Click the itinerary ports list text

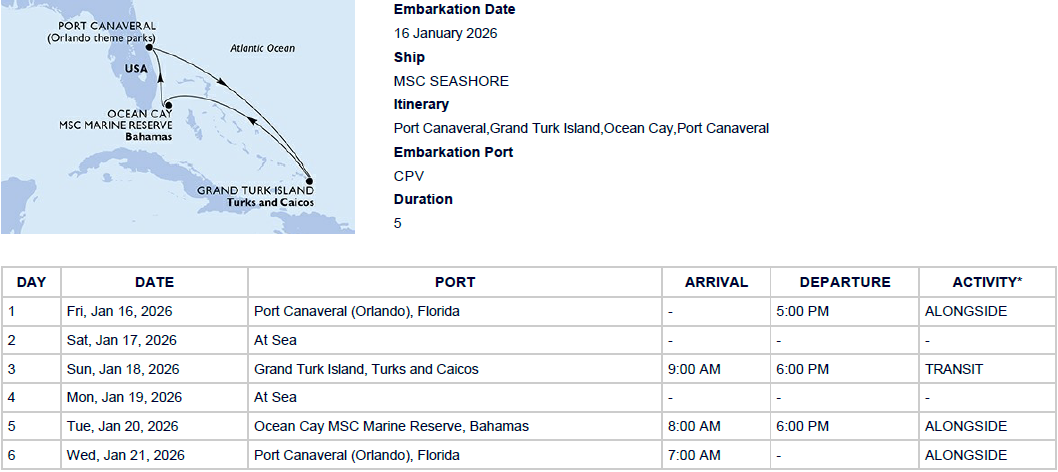pos(582,128)
